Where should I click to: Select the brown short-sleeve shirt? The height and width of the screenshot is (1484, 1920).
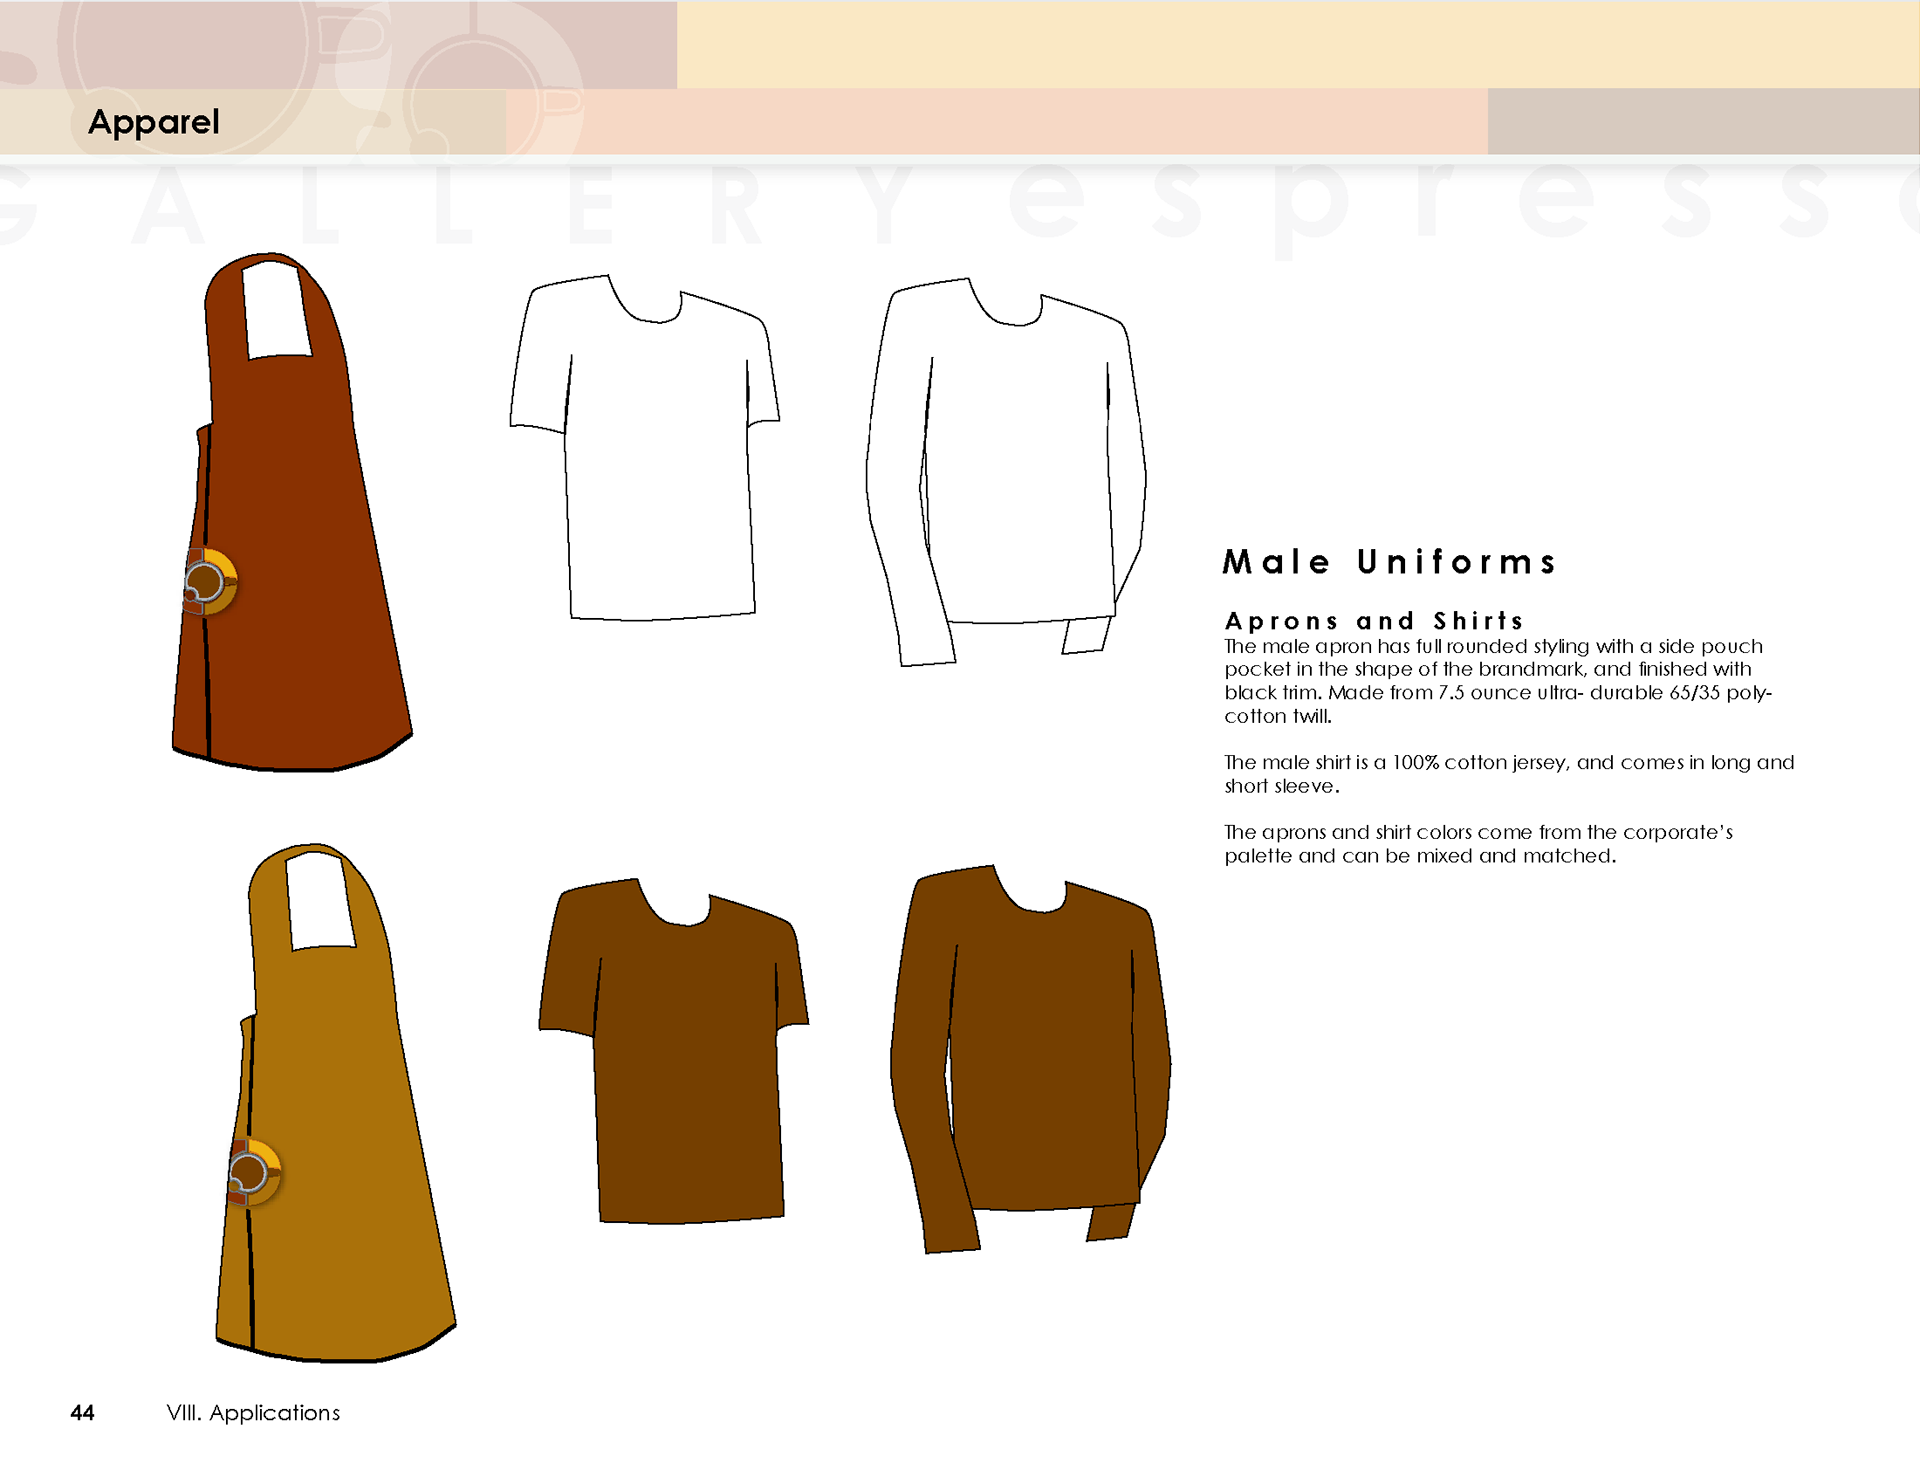point(674,1051)
